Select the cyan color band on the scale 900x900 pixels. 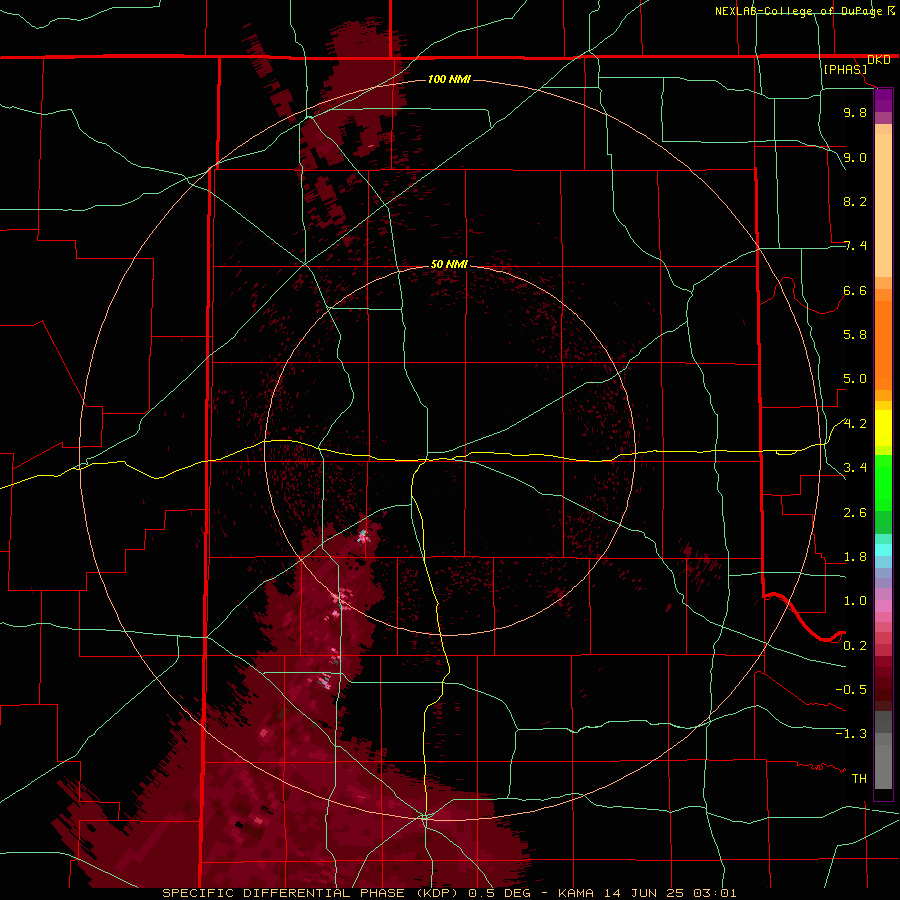pyautogui.click(x=883, y=550)
